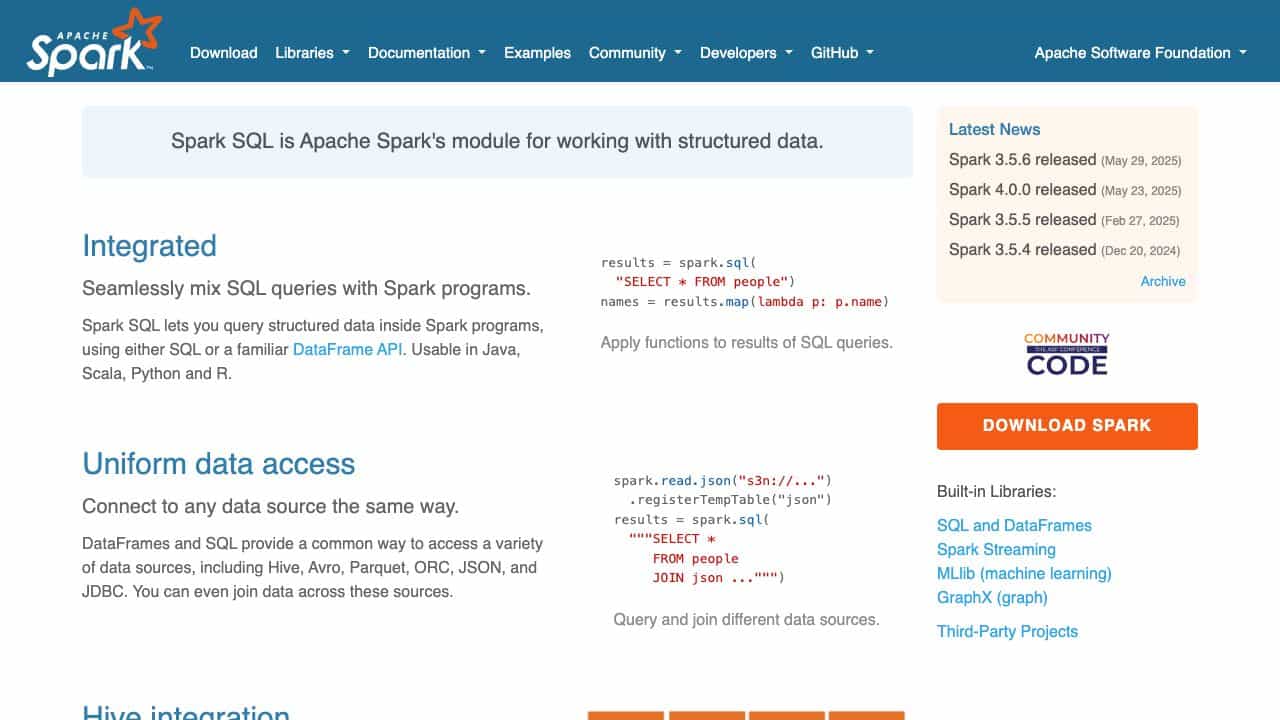Viewport: 1280px width, 720px height.
Task: Open the Spark Streaming library link
Action: point(996,549)
